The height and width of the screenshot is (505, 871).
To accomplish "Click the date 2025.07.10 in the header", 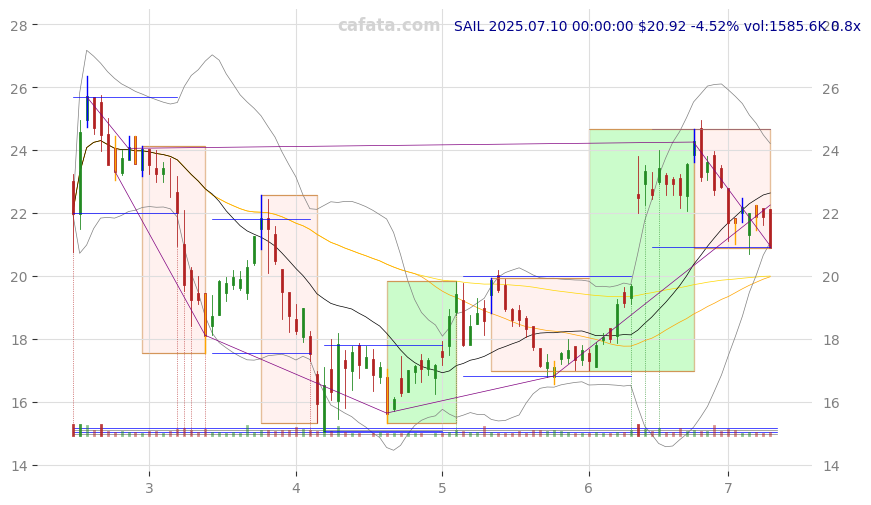I will click(x=528, y=26).
